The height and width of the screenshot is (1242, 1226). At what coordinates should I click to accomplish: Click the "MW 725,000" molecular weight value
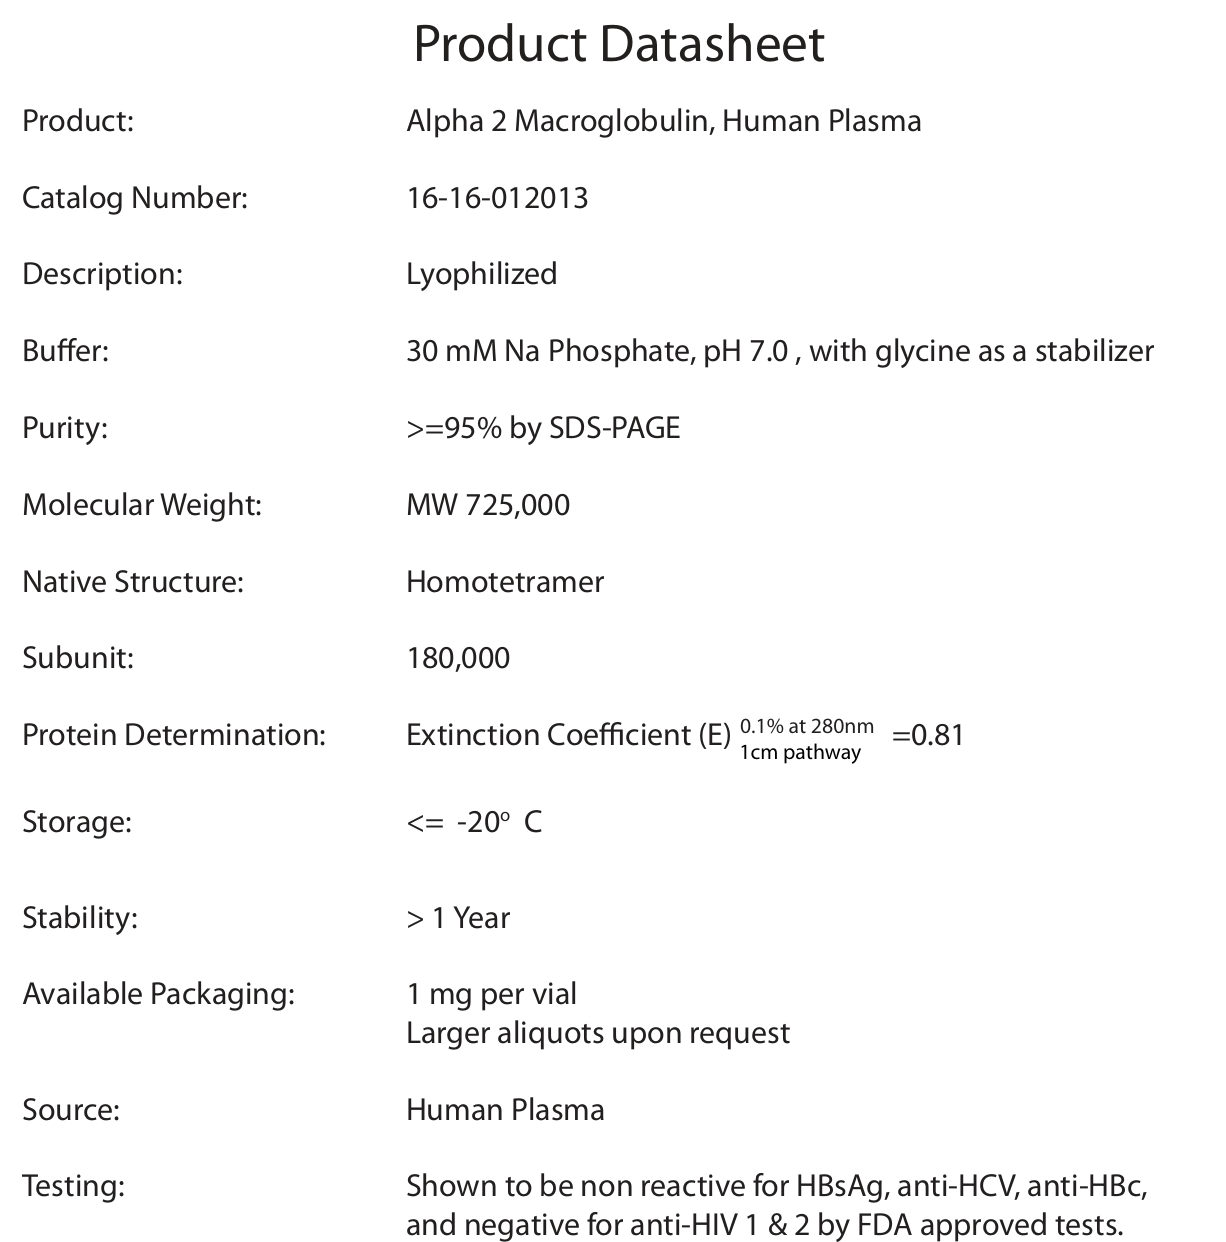[x=488, y=504]
